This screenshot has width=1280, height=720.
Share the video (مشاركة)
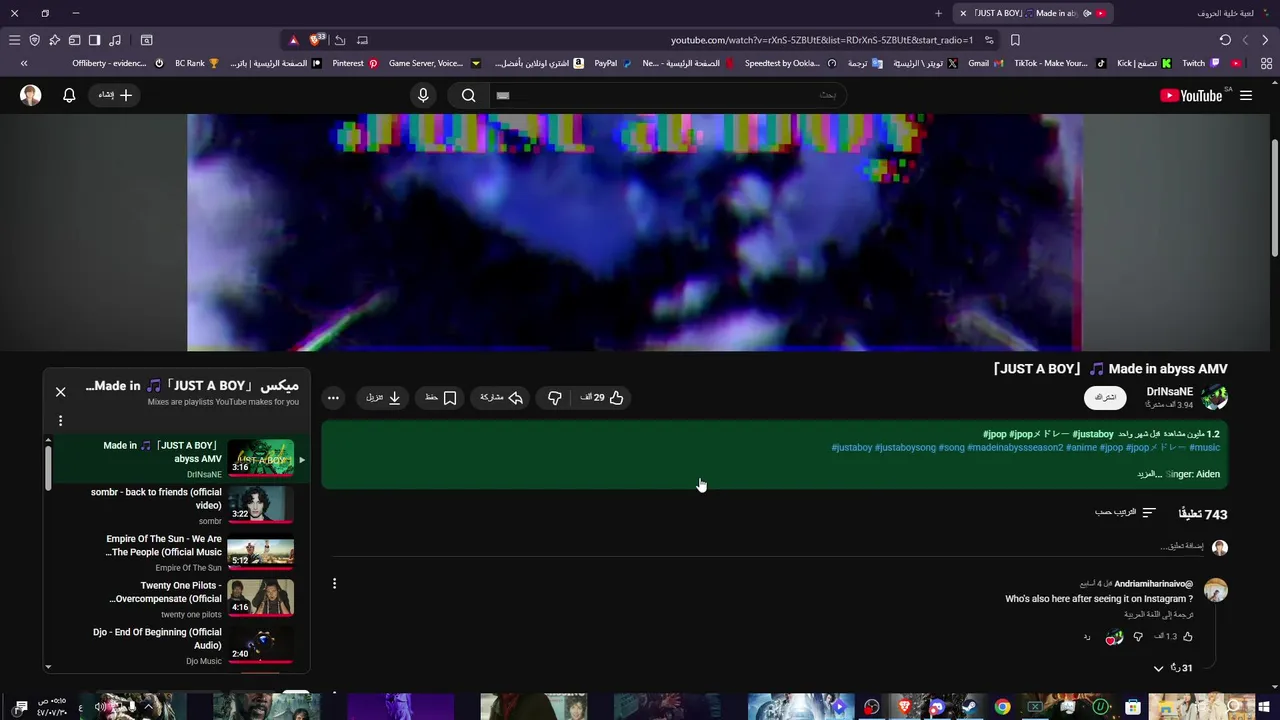click(502, 398)
